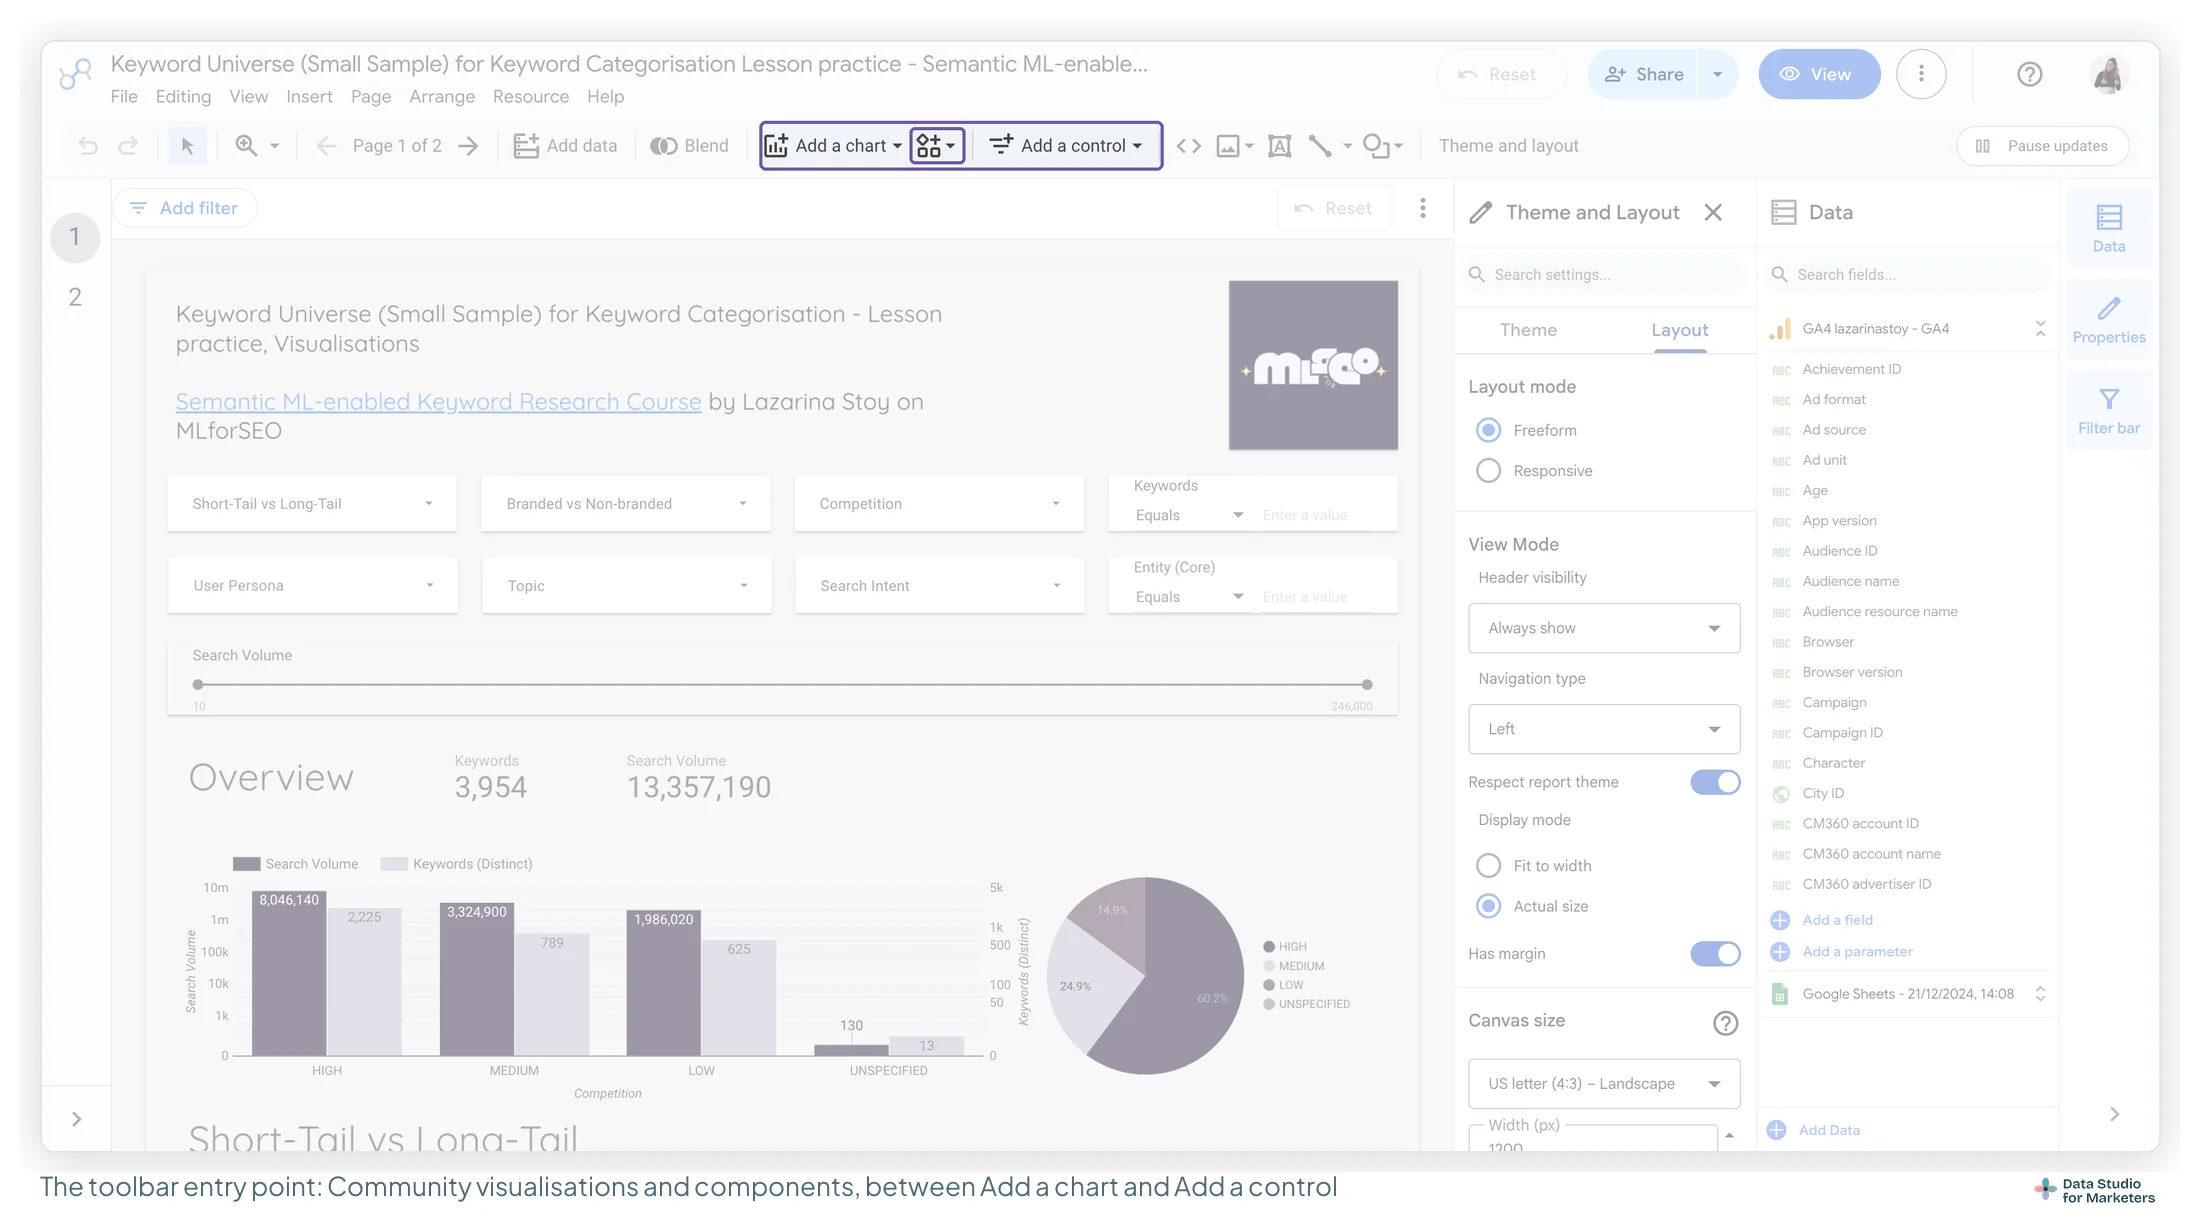Open the Filter bar side panel
The image size is (2200, 1226).
2109,411
